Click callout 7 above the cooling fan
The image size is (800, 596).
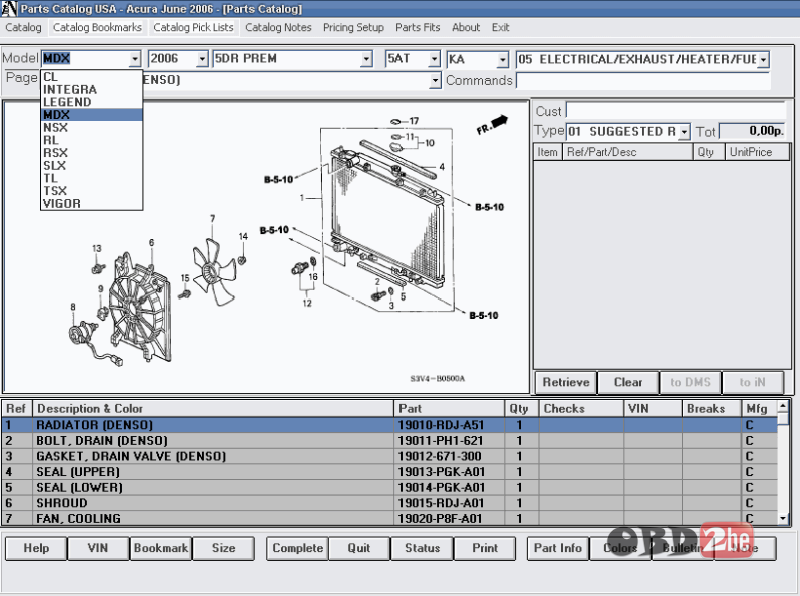click(213, 218)
